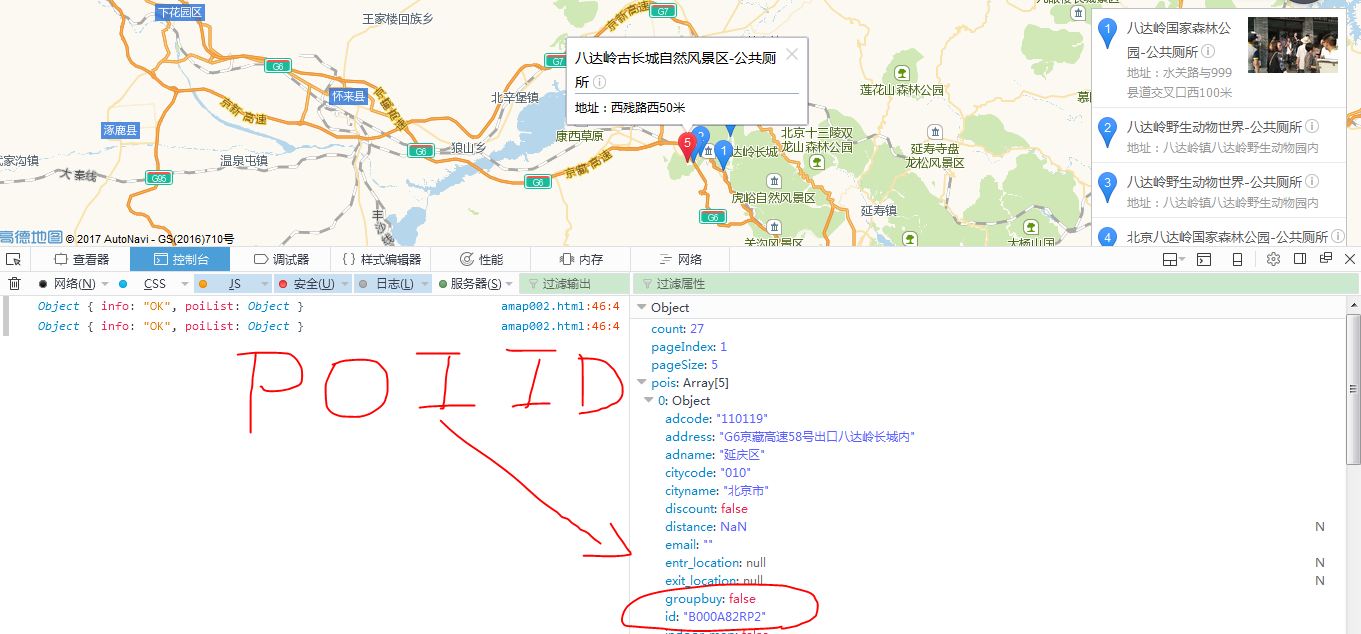Switch to 内存 memory tab
1361x634 pixels.
click(x=581, y=259)
